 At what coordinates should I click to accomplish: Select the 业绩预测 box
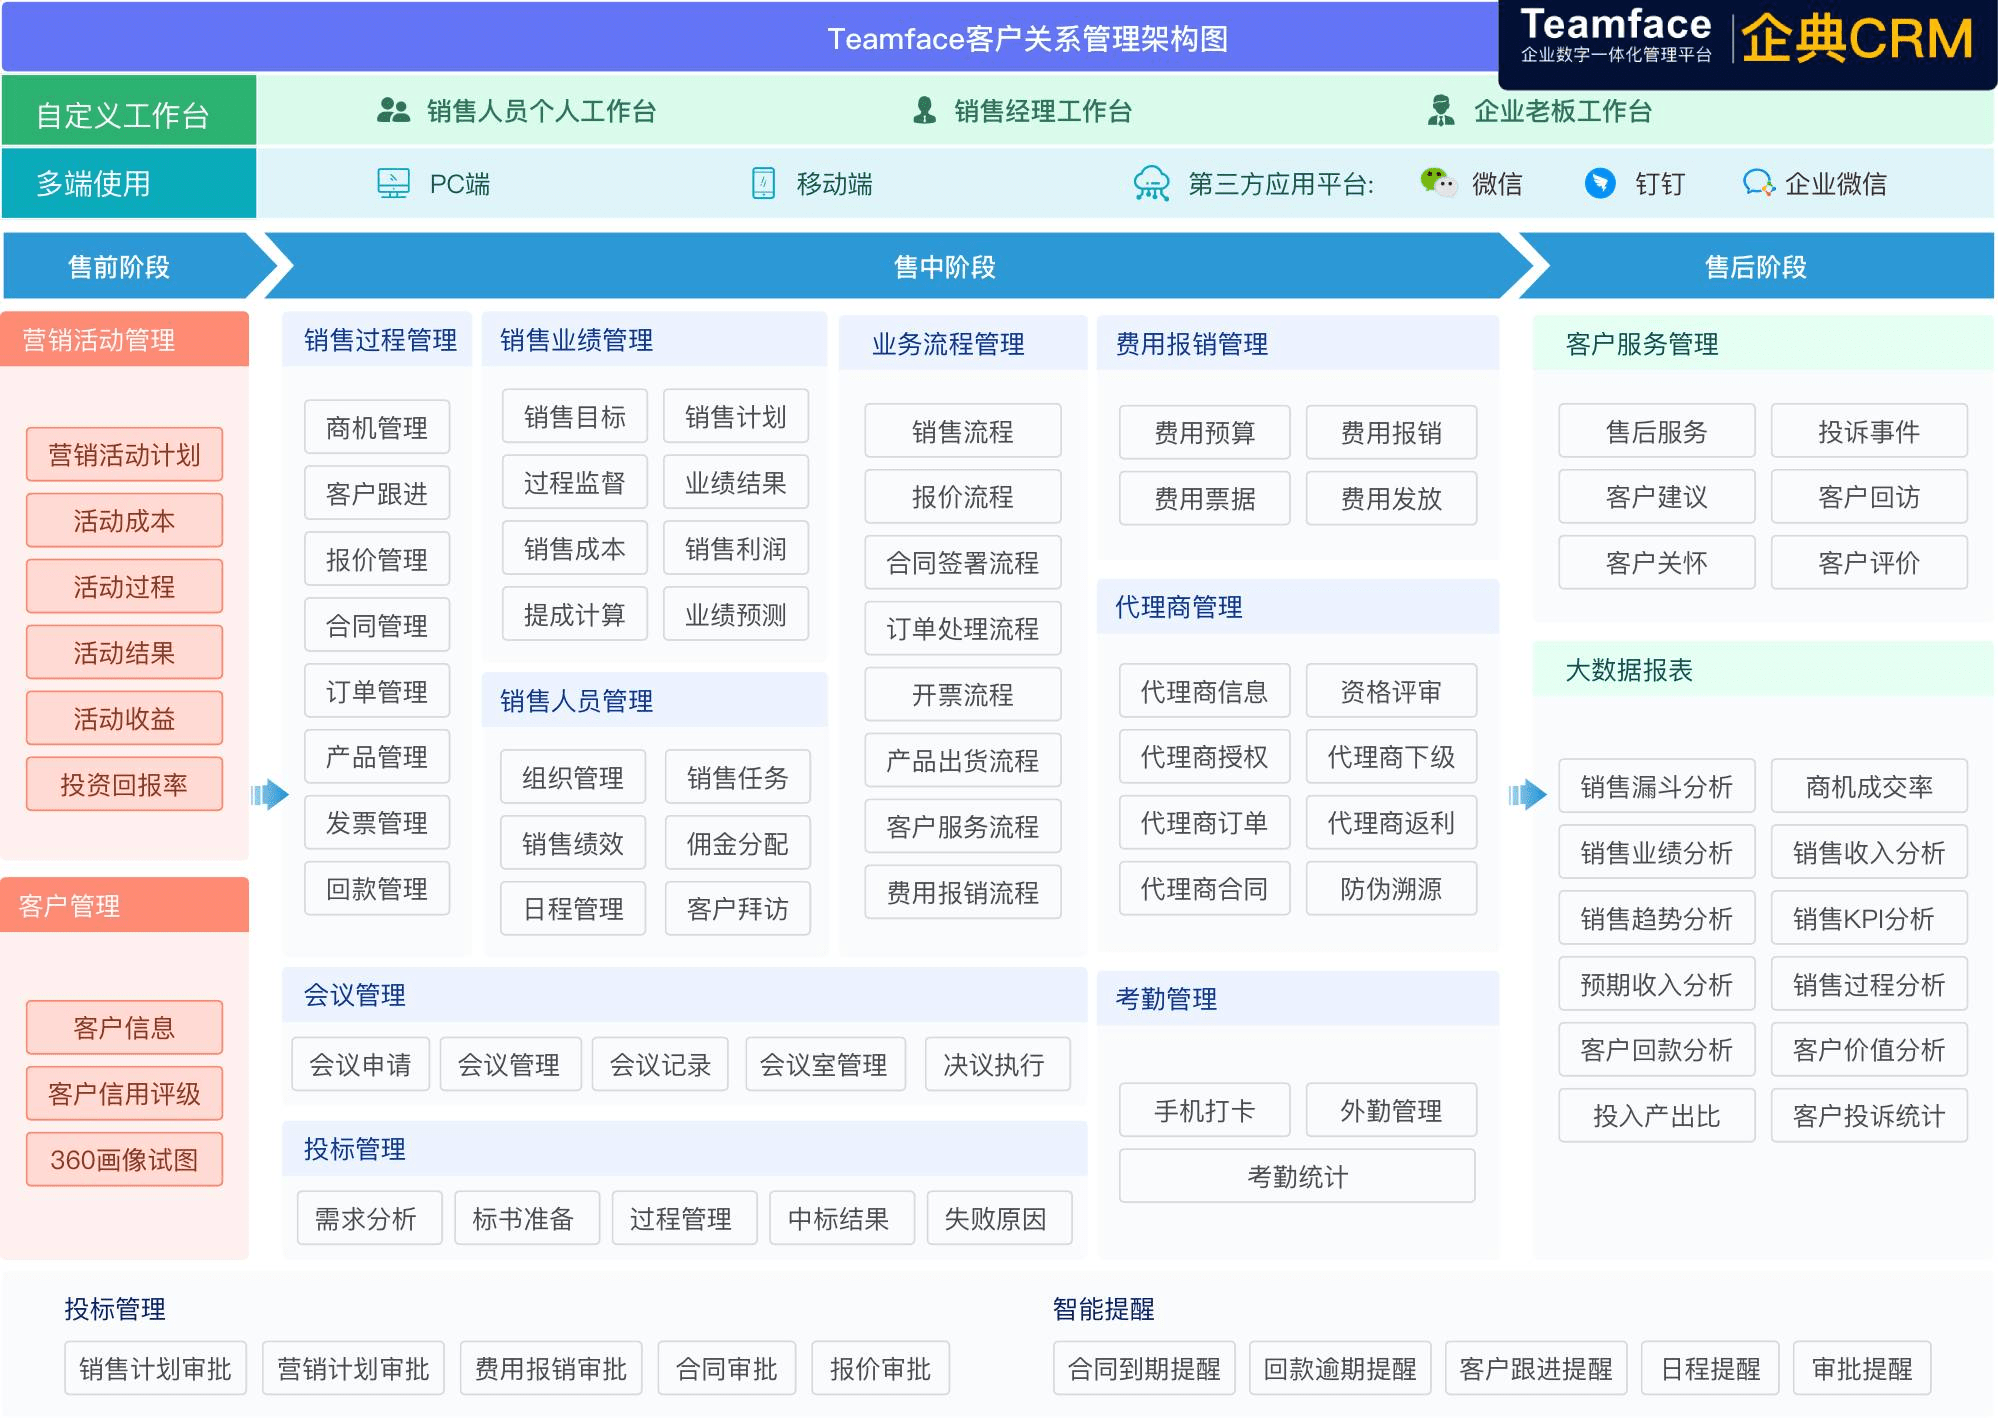(x=736, y=615)
